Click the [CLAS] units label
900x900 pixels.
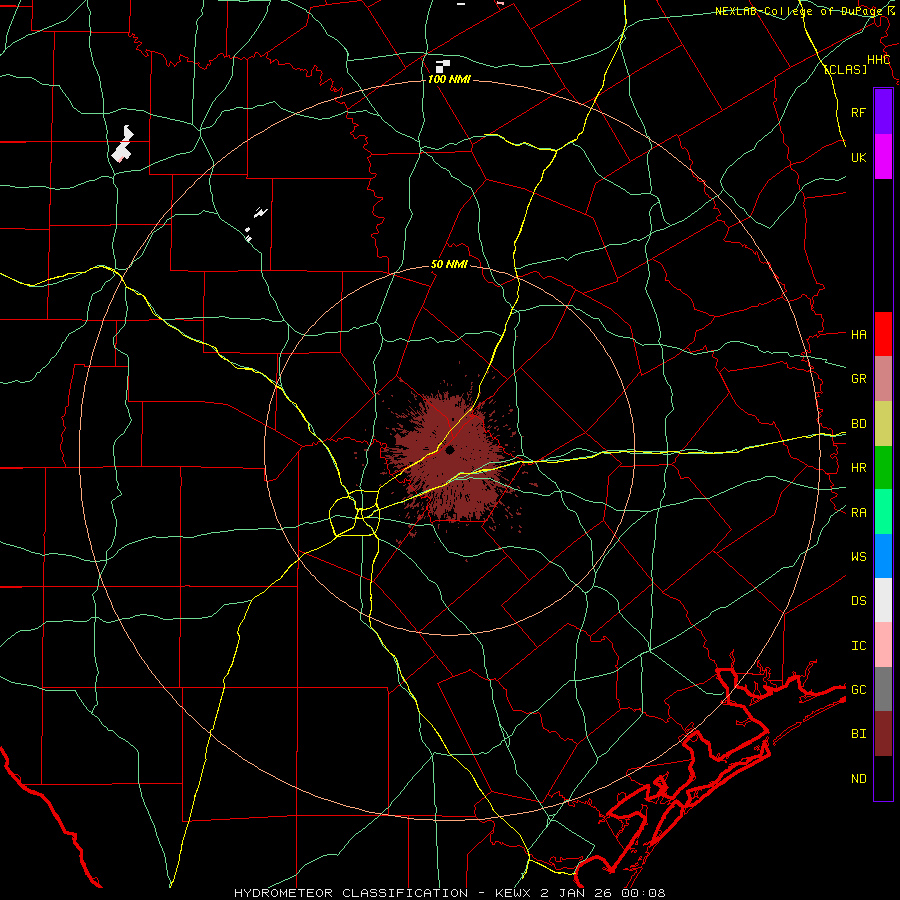pyautogui.click(x=845, y=70)
